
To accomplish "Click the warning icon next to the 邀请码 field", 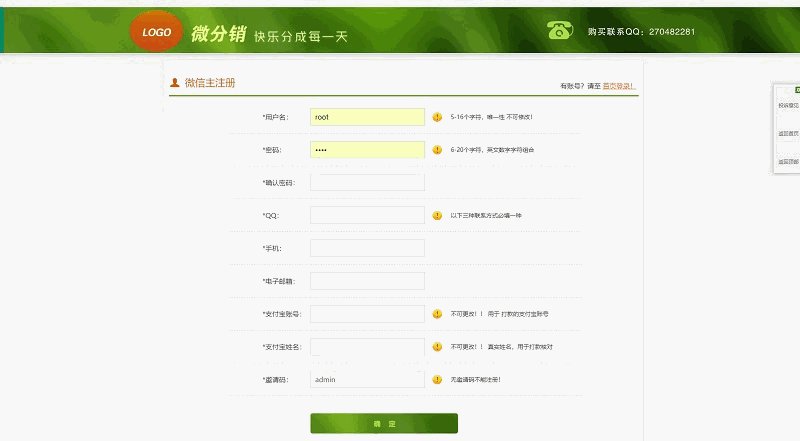I will (437, 379).
